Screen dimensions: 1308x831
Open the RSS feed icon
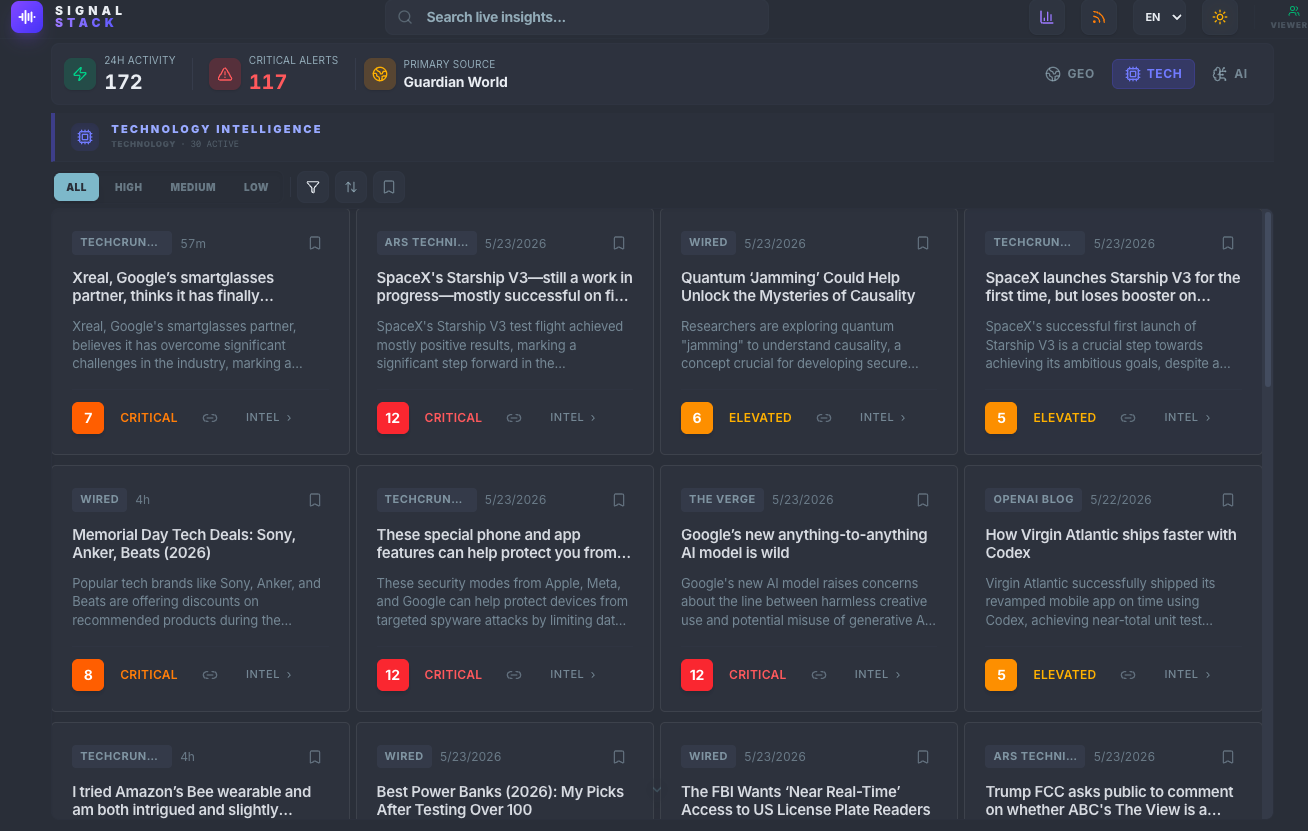click(x=1099, y=17)
